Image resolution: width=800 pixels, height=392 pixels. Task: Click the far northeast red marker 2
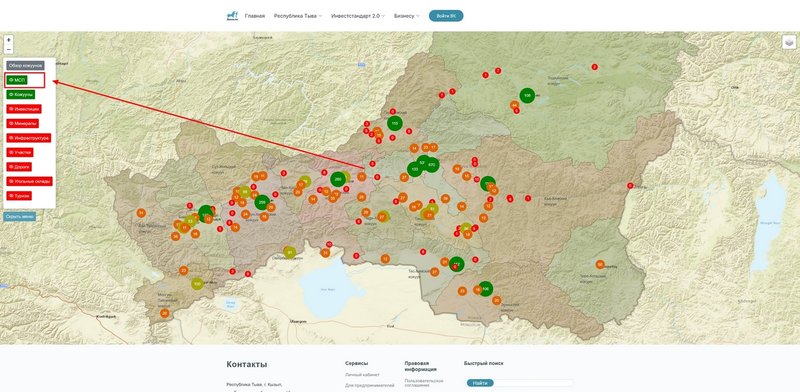[x=594, y=67]
